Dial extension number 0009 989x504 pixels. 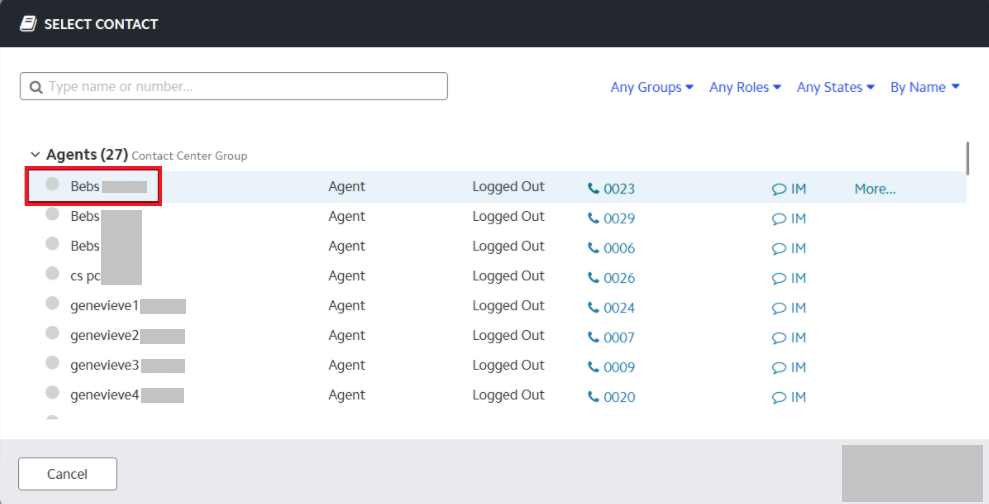pos(619,367)
